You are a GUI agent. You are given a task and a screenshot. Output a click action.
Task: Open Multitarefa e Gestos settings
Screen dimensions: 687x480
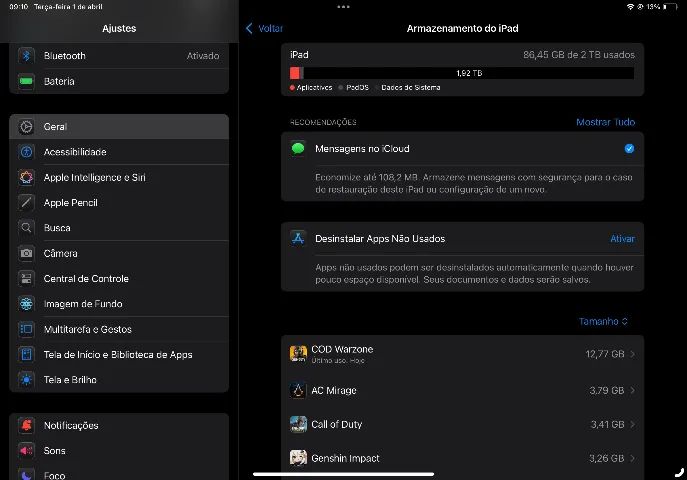point(119,329)
